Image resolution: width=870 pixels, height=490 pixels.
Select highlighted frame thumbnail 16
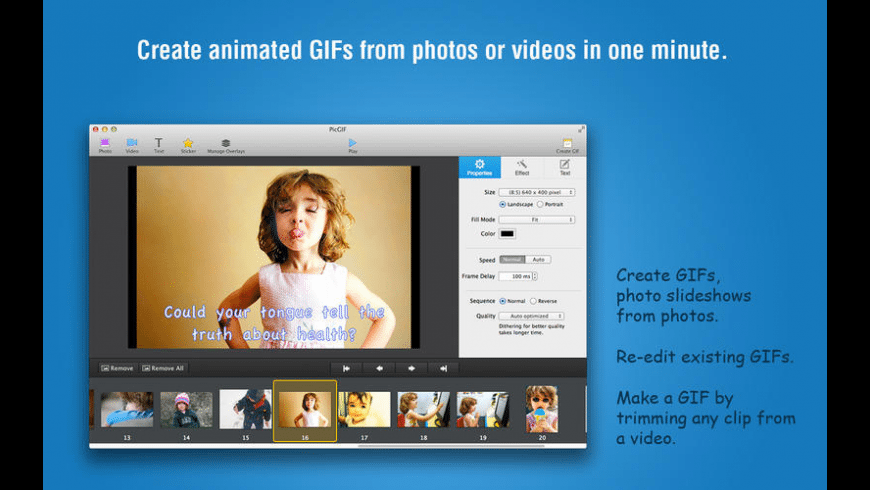pyautogui.click(x=305, y=410)
